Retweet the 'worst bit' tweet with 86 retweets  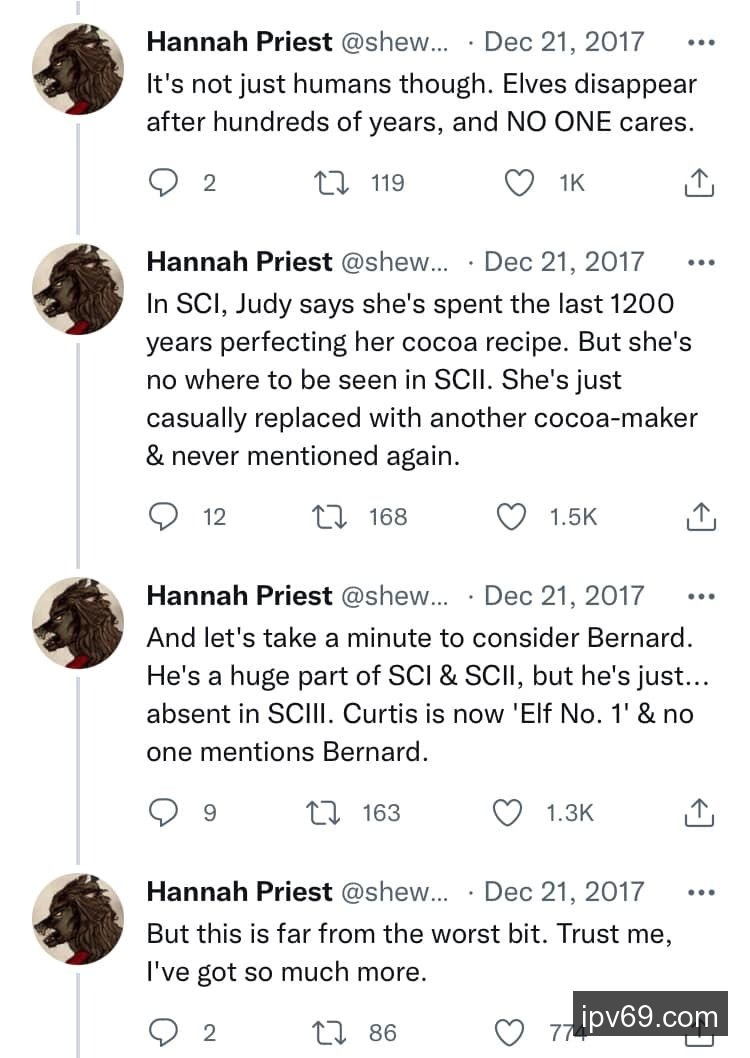coord(326,1032)
